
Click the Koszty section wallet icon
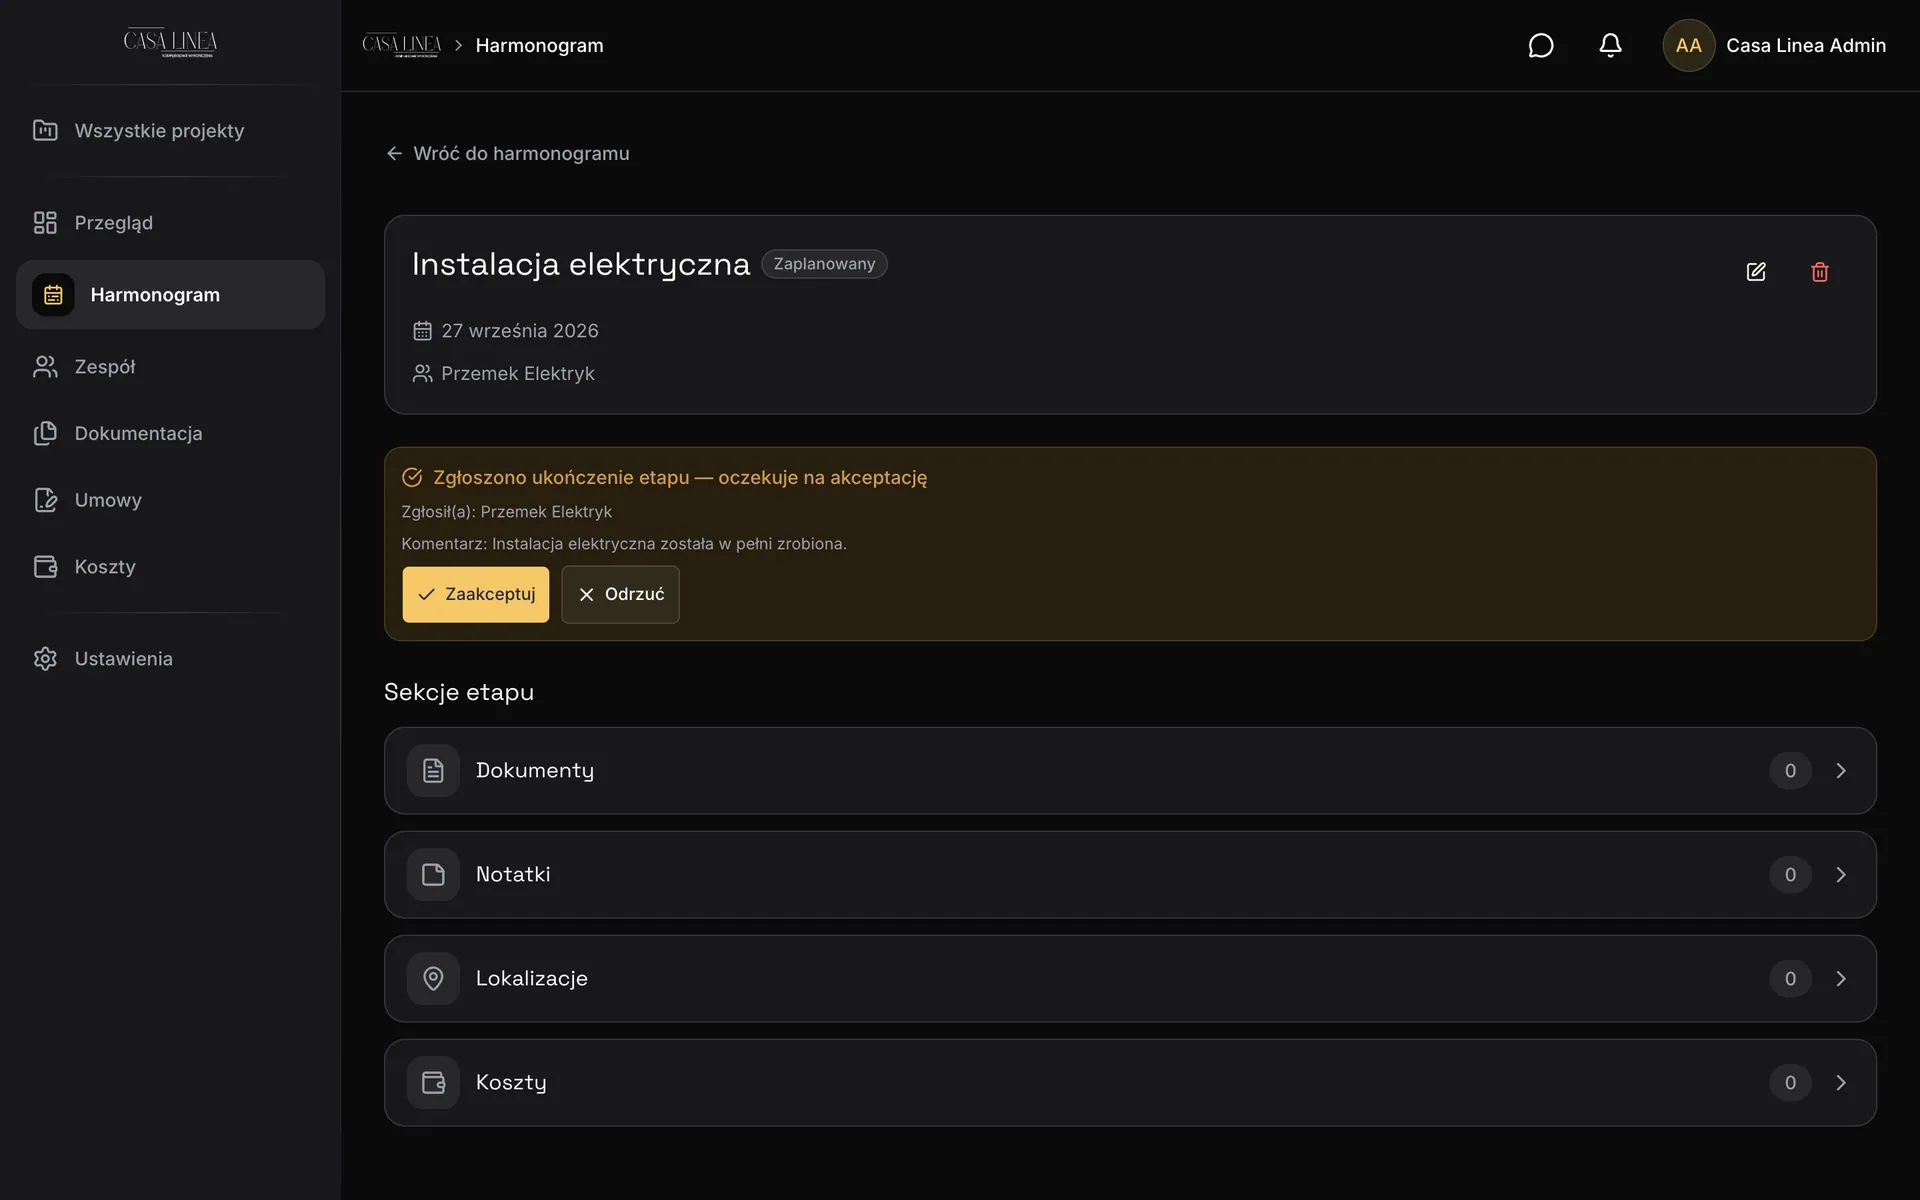tap(433, 1082)
